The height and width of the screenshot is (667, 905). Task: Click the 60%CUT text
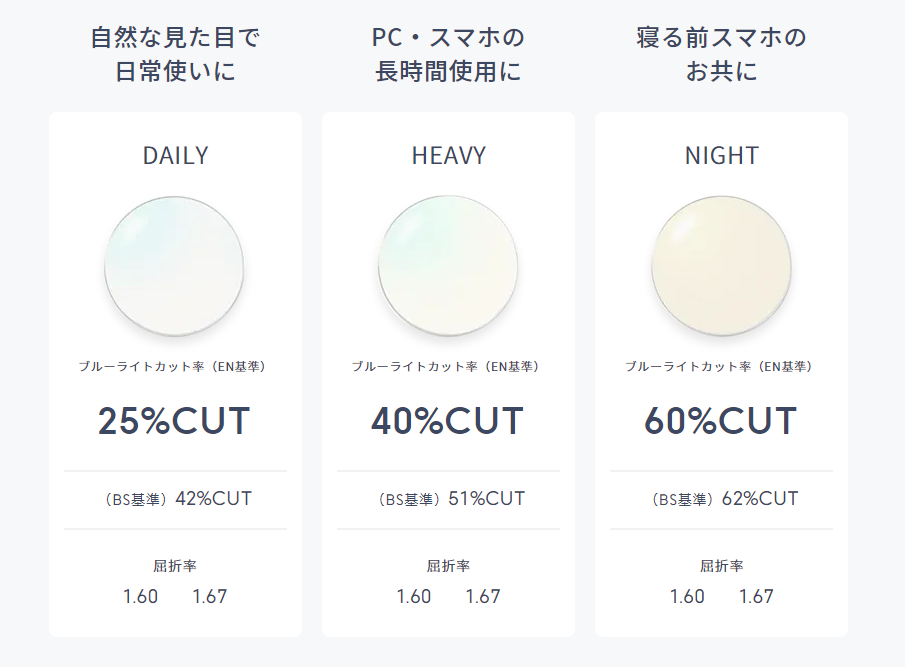pos(721,421)
